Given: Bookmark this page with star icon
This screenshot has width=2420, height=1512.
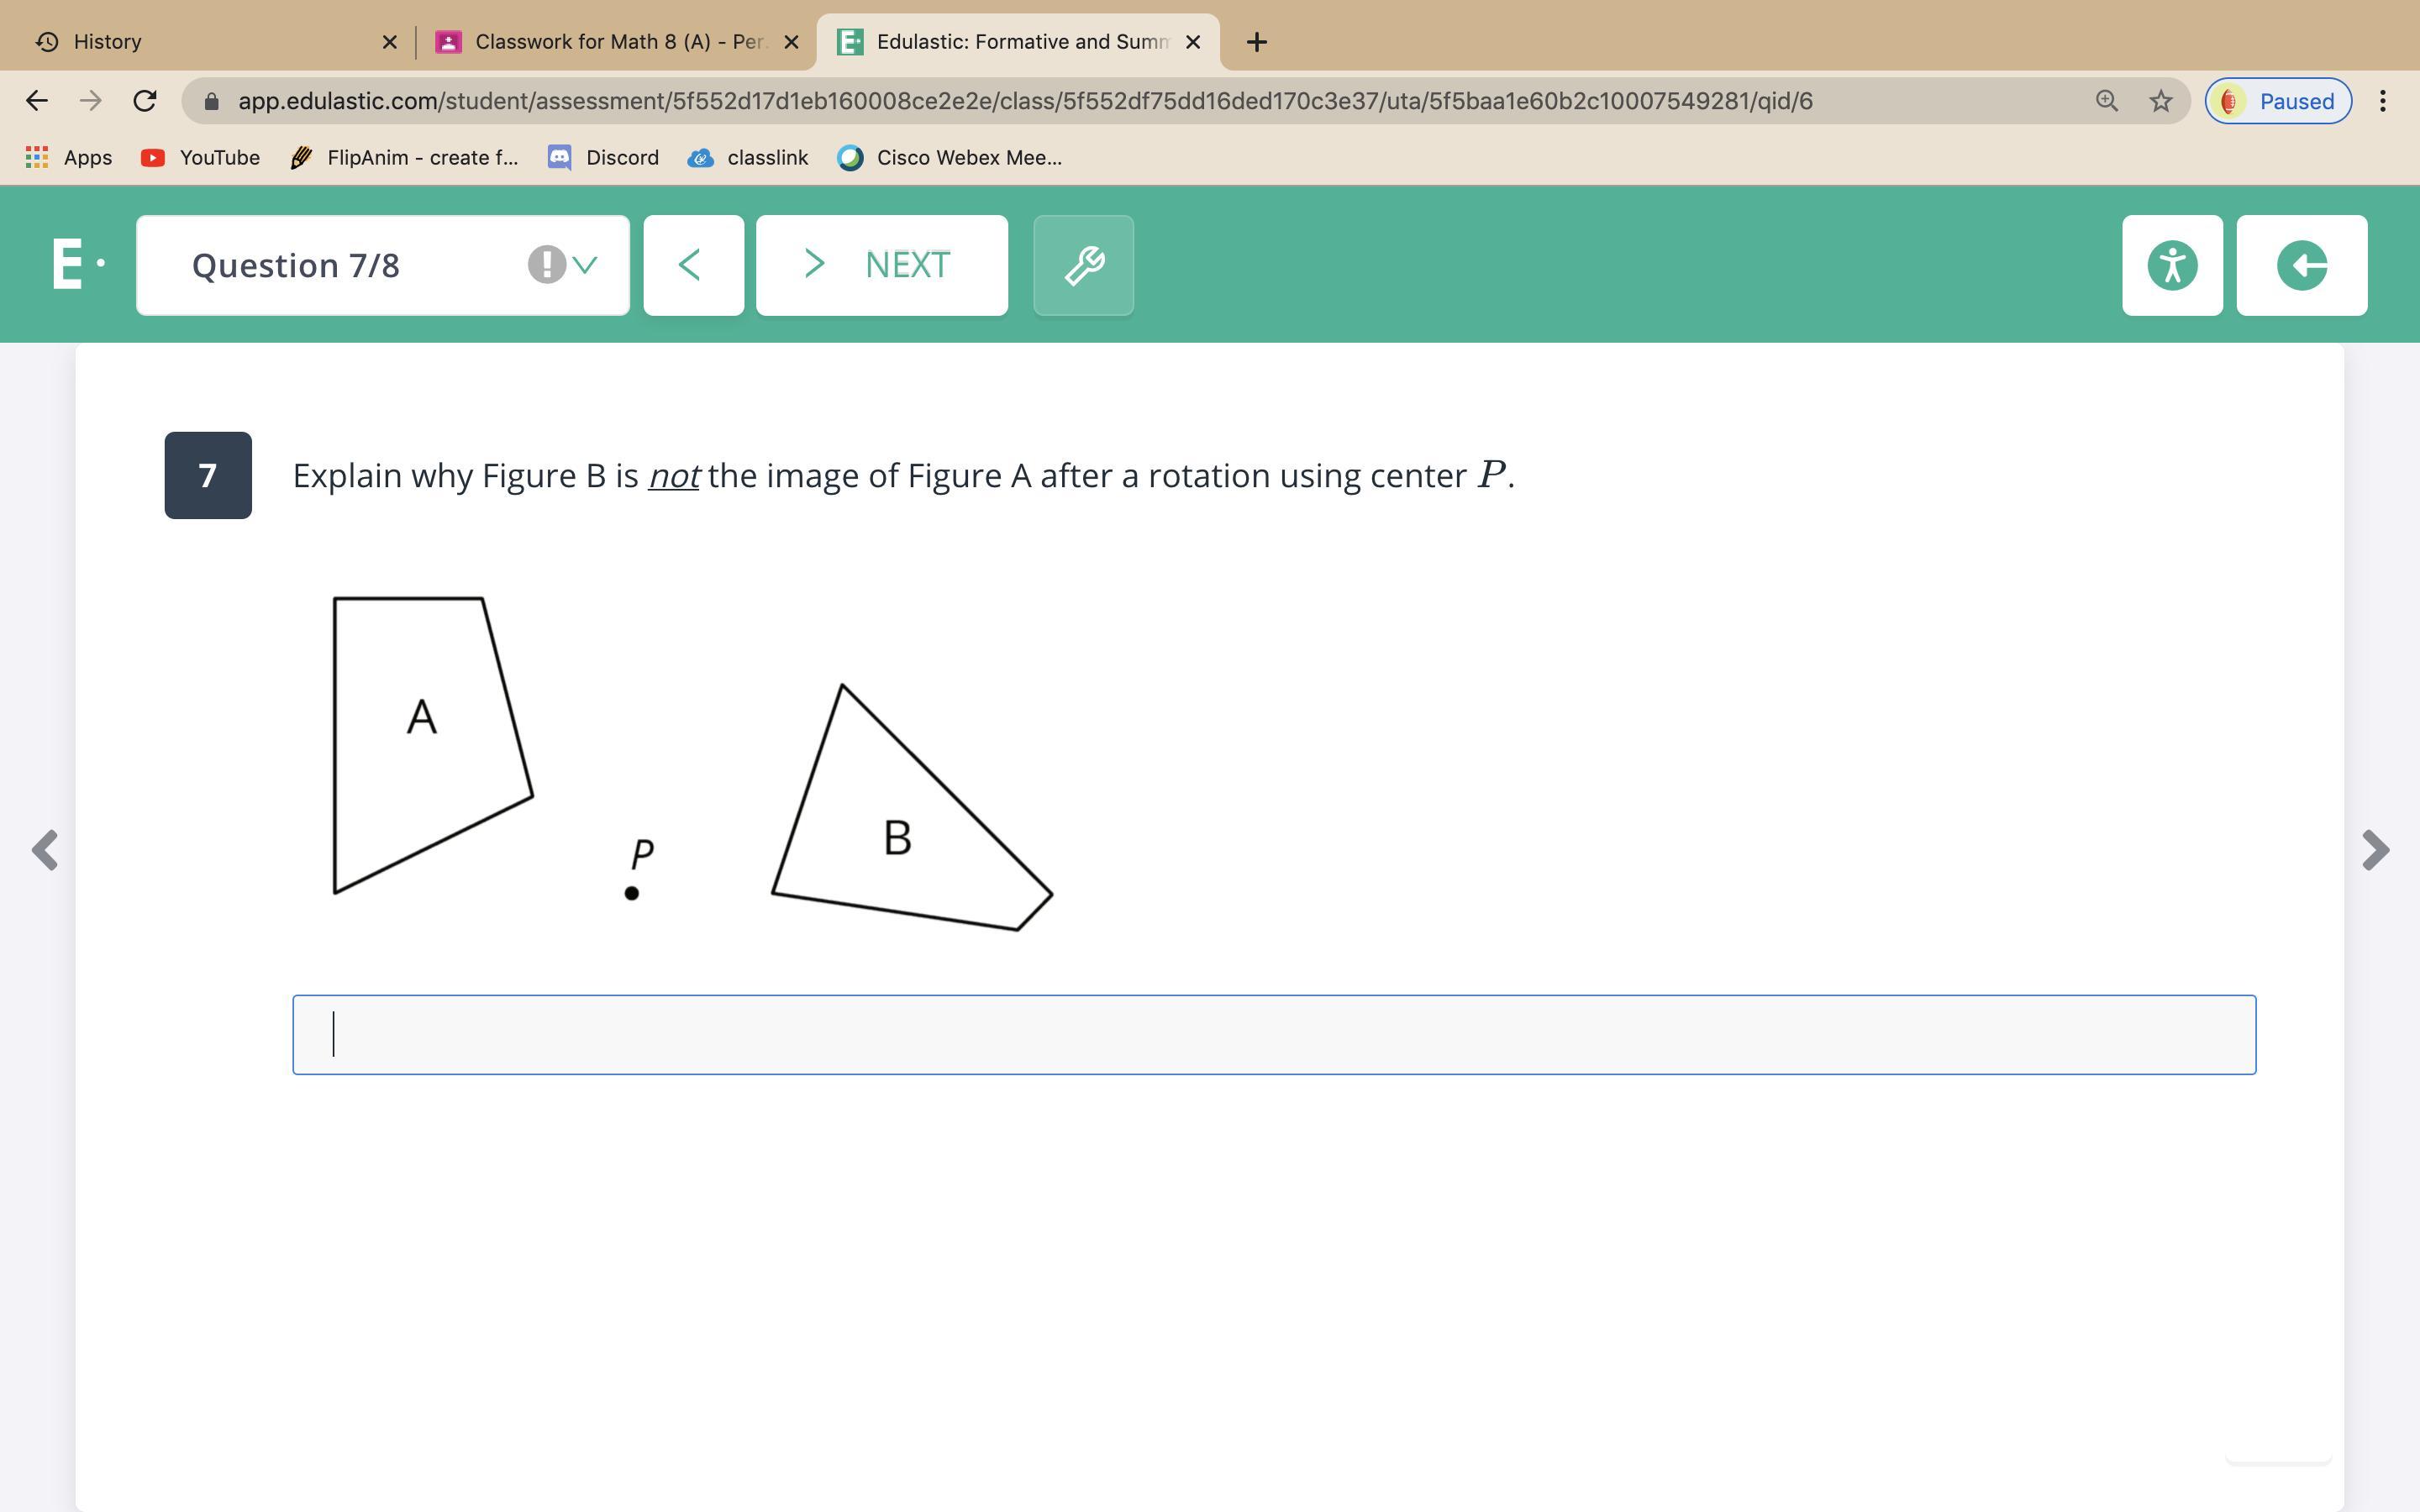Looking at the screenshot, I should pyautogui.click(x=2160, y=101).
